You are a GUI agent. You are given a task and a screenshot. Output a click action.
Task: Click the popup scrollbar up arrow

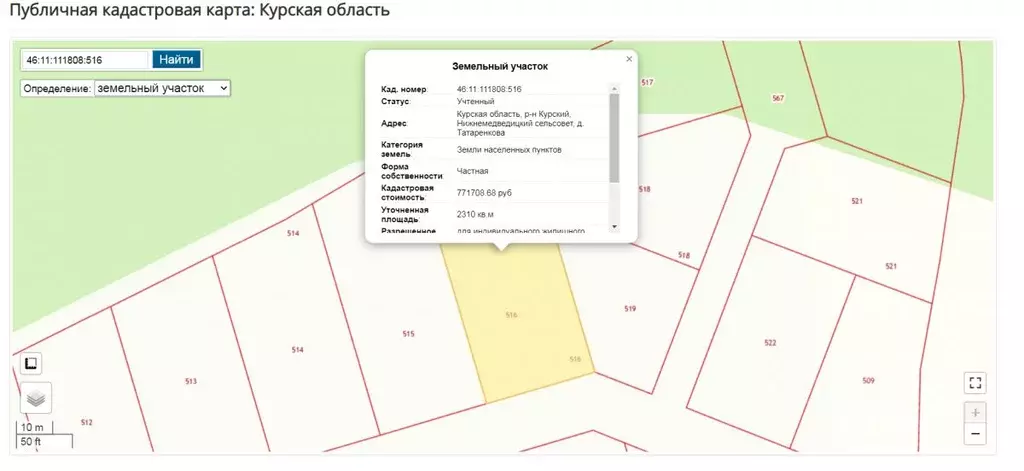(x=614, y=89)
